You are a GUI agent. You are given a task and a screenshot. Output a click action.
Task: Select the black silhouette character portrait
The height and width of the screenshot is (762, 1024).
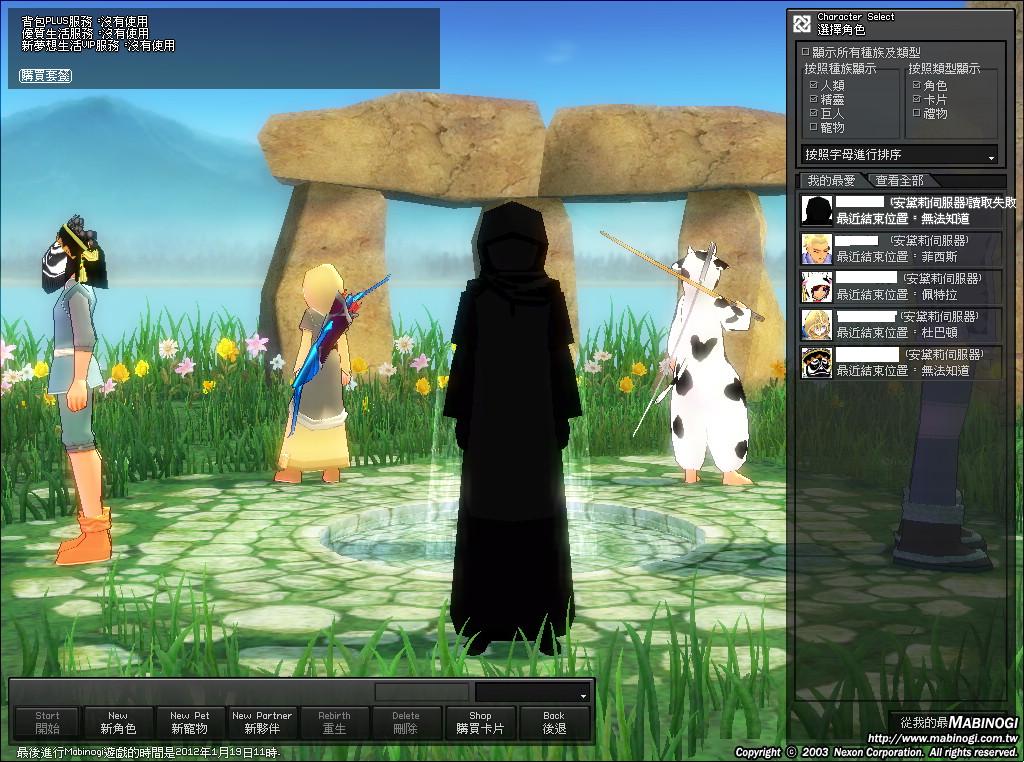pos(817,210)
